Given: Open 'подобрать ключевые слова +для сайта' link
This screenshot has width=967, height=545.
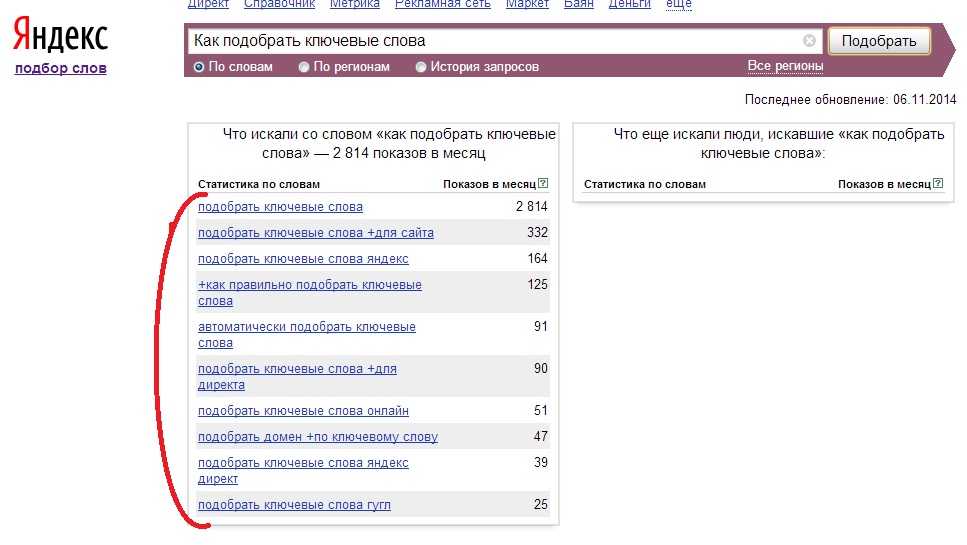Looking at the screenshot, I should tap(316, 232).
